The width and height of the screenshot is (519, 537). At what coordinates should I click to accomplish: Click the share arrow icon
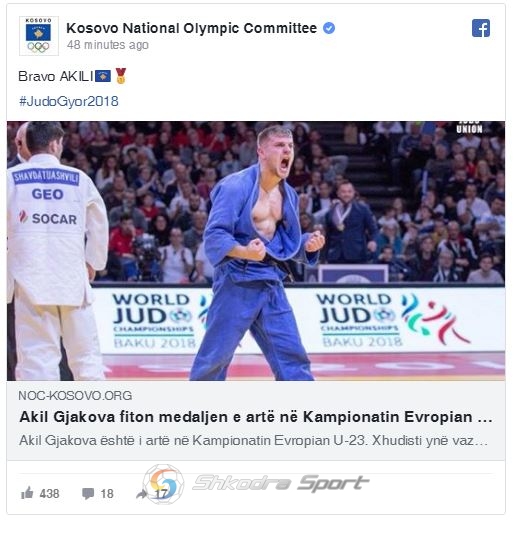[141, 494]
